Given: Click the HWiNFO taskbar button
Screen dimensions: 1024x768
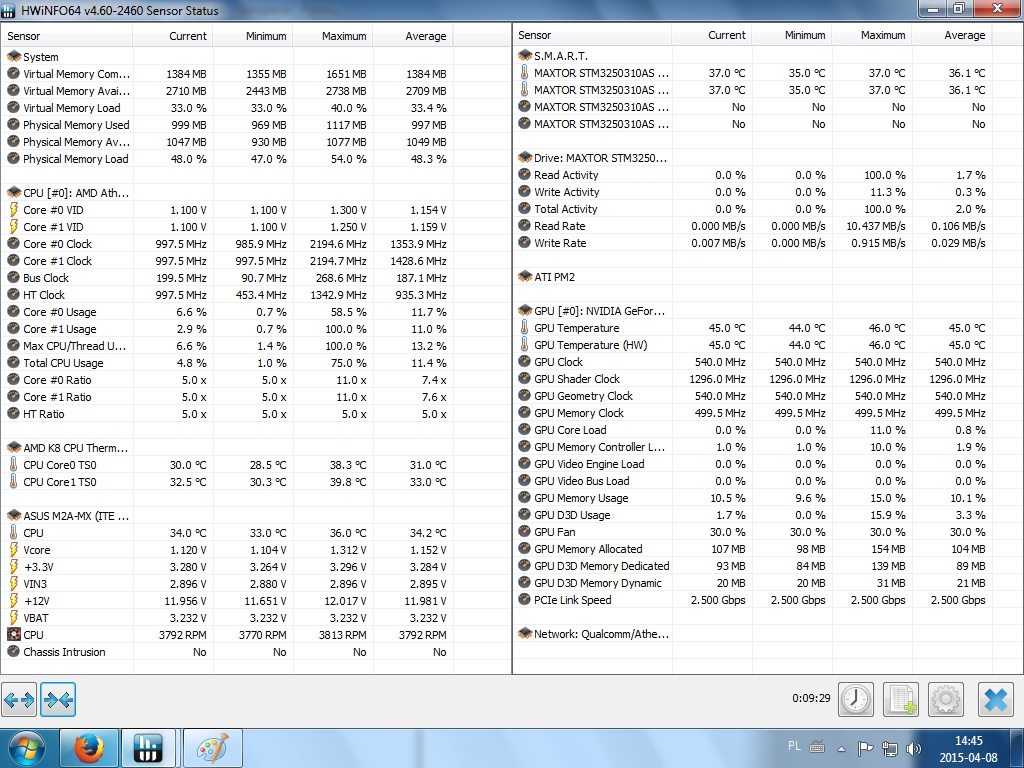Looking at the screenshot, I should 148,748.
